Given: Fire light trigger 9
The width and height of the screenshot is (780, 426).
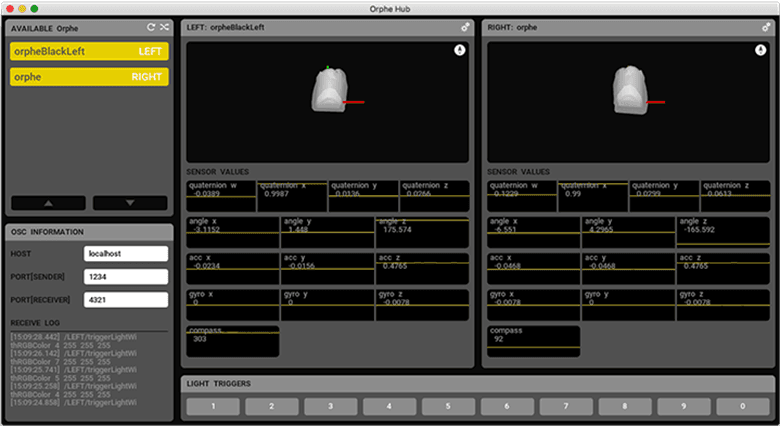Looking at the screenshot, I should (x=683, y=406).
